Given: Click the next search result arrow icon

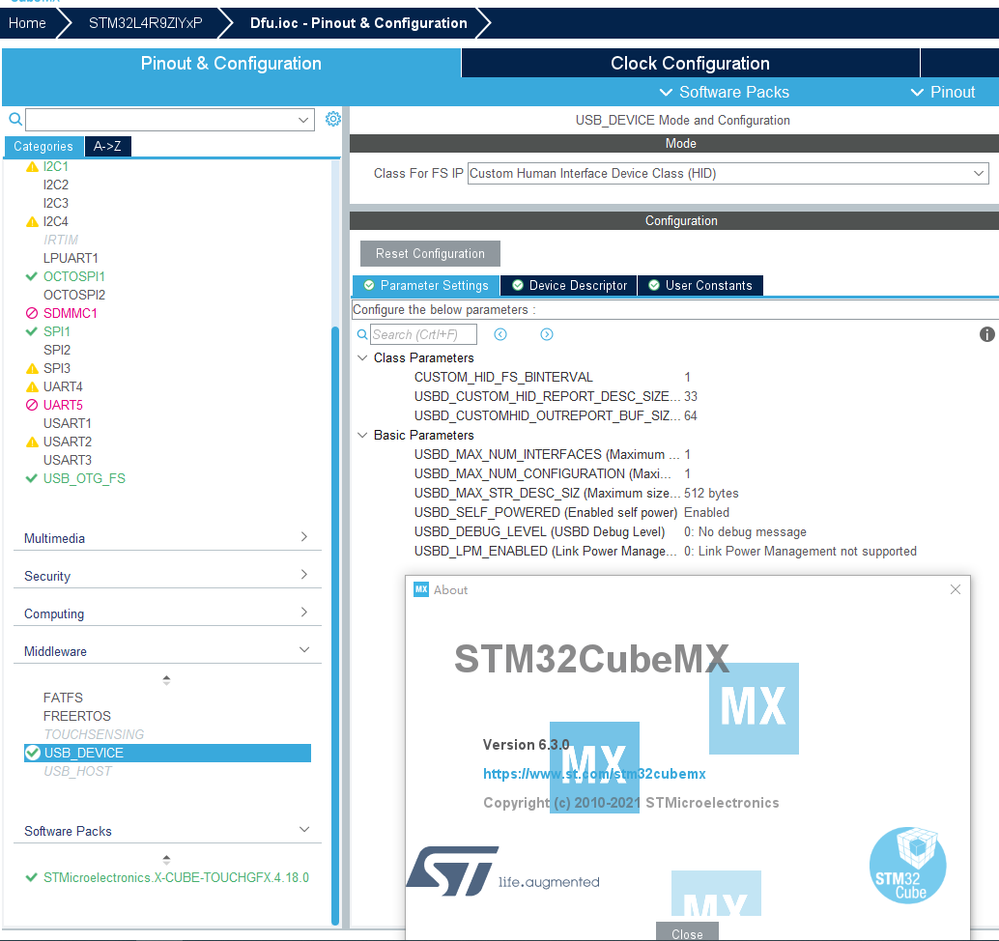Looking at the screenshot, I should click(x=547, y=334).
